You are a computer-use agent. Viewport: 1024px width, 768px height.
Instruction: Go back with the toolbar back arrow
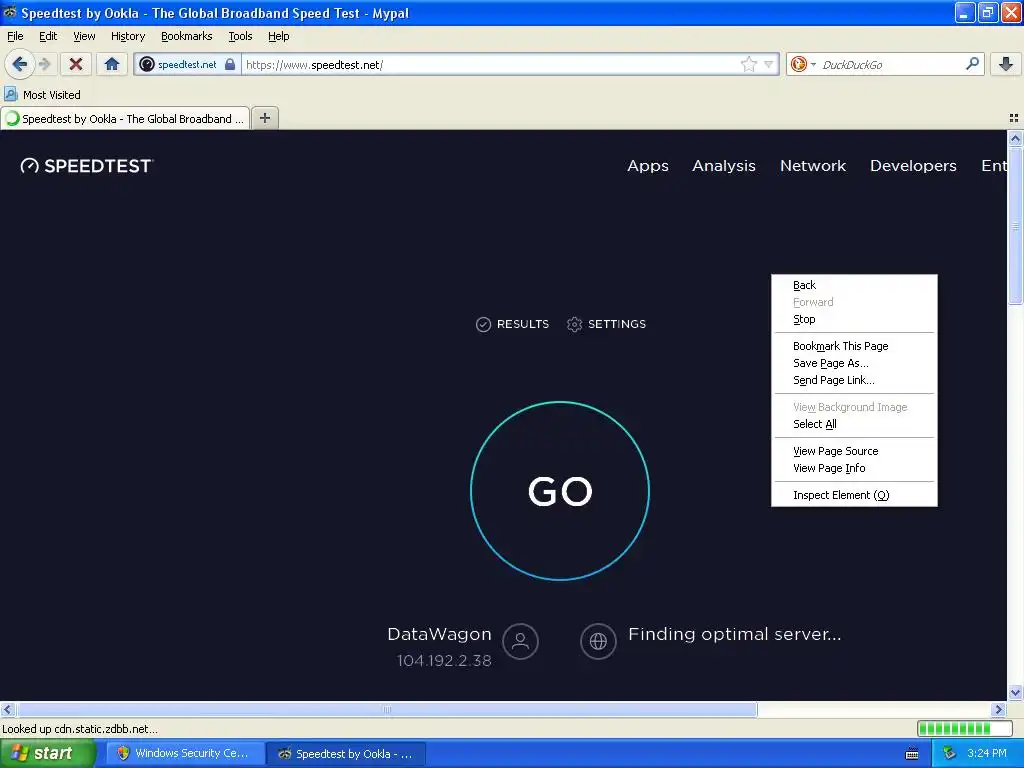click(x=20, y=64)
